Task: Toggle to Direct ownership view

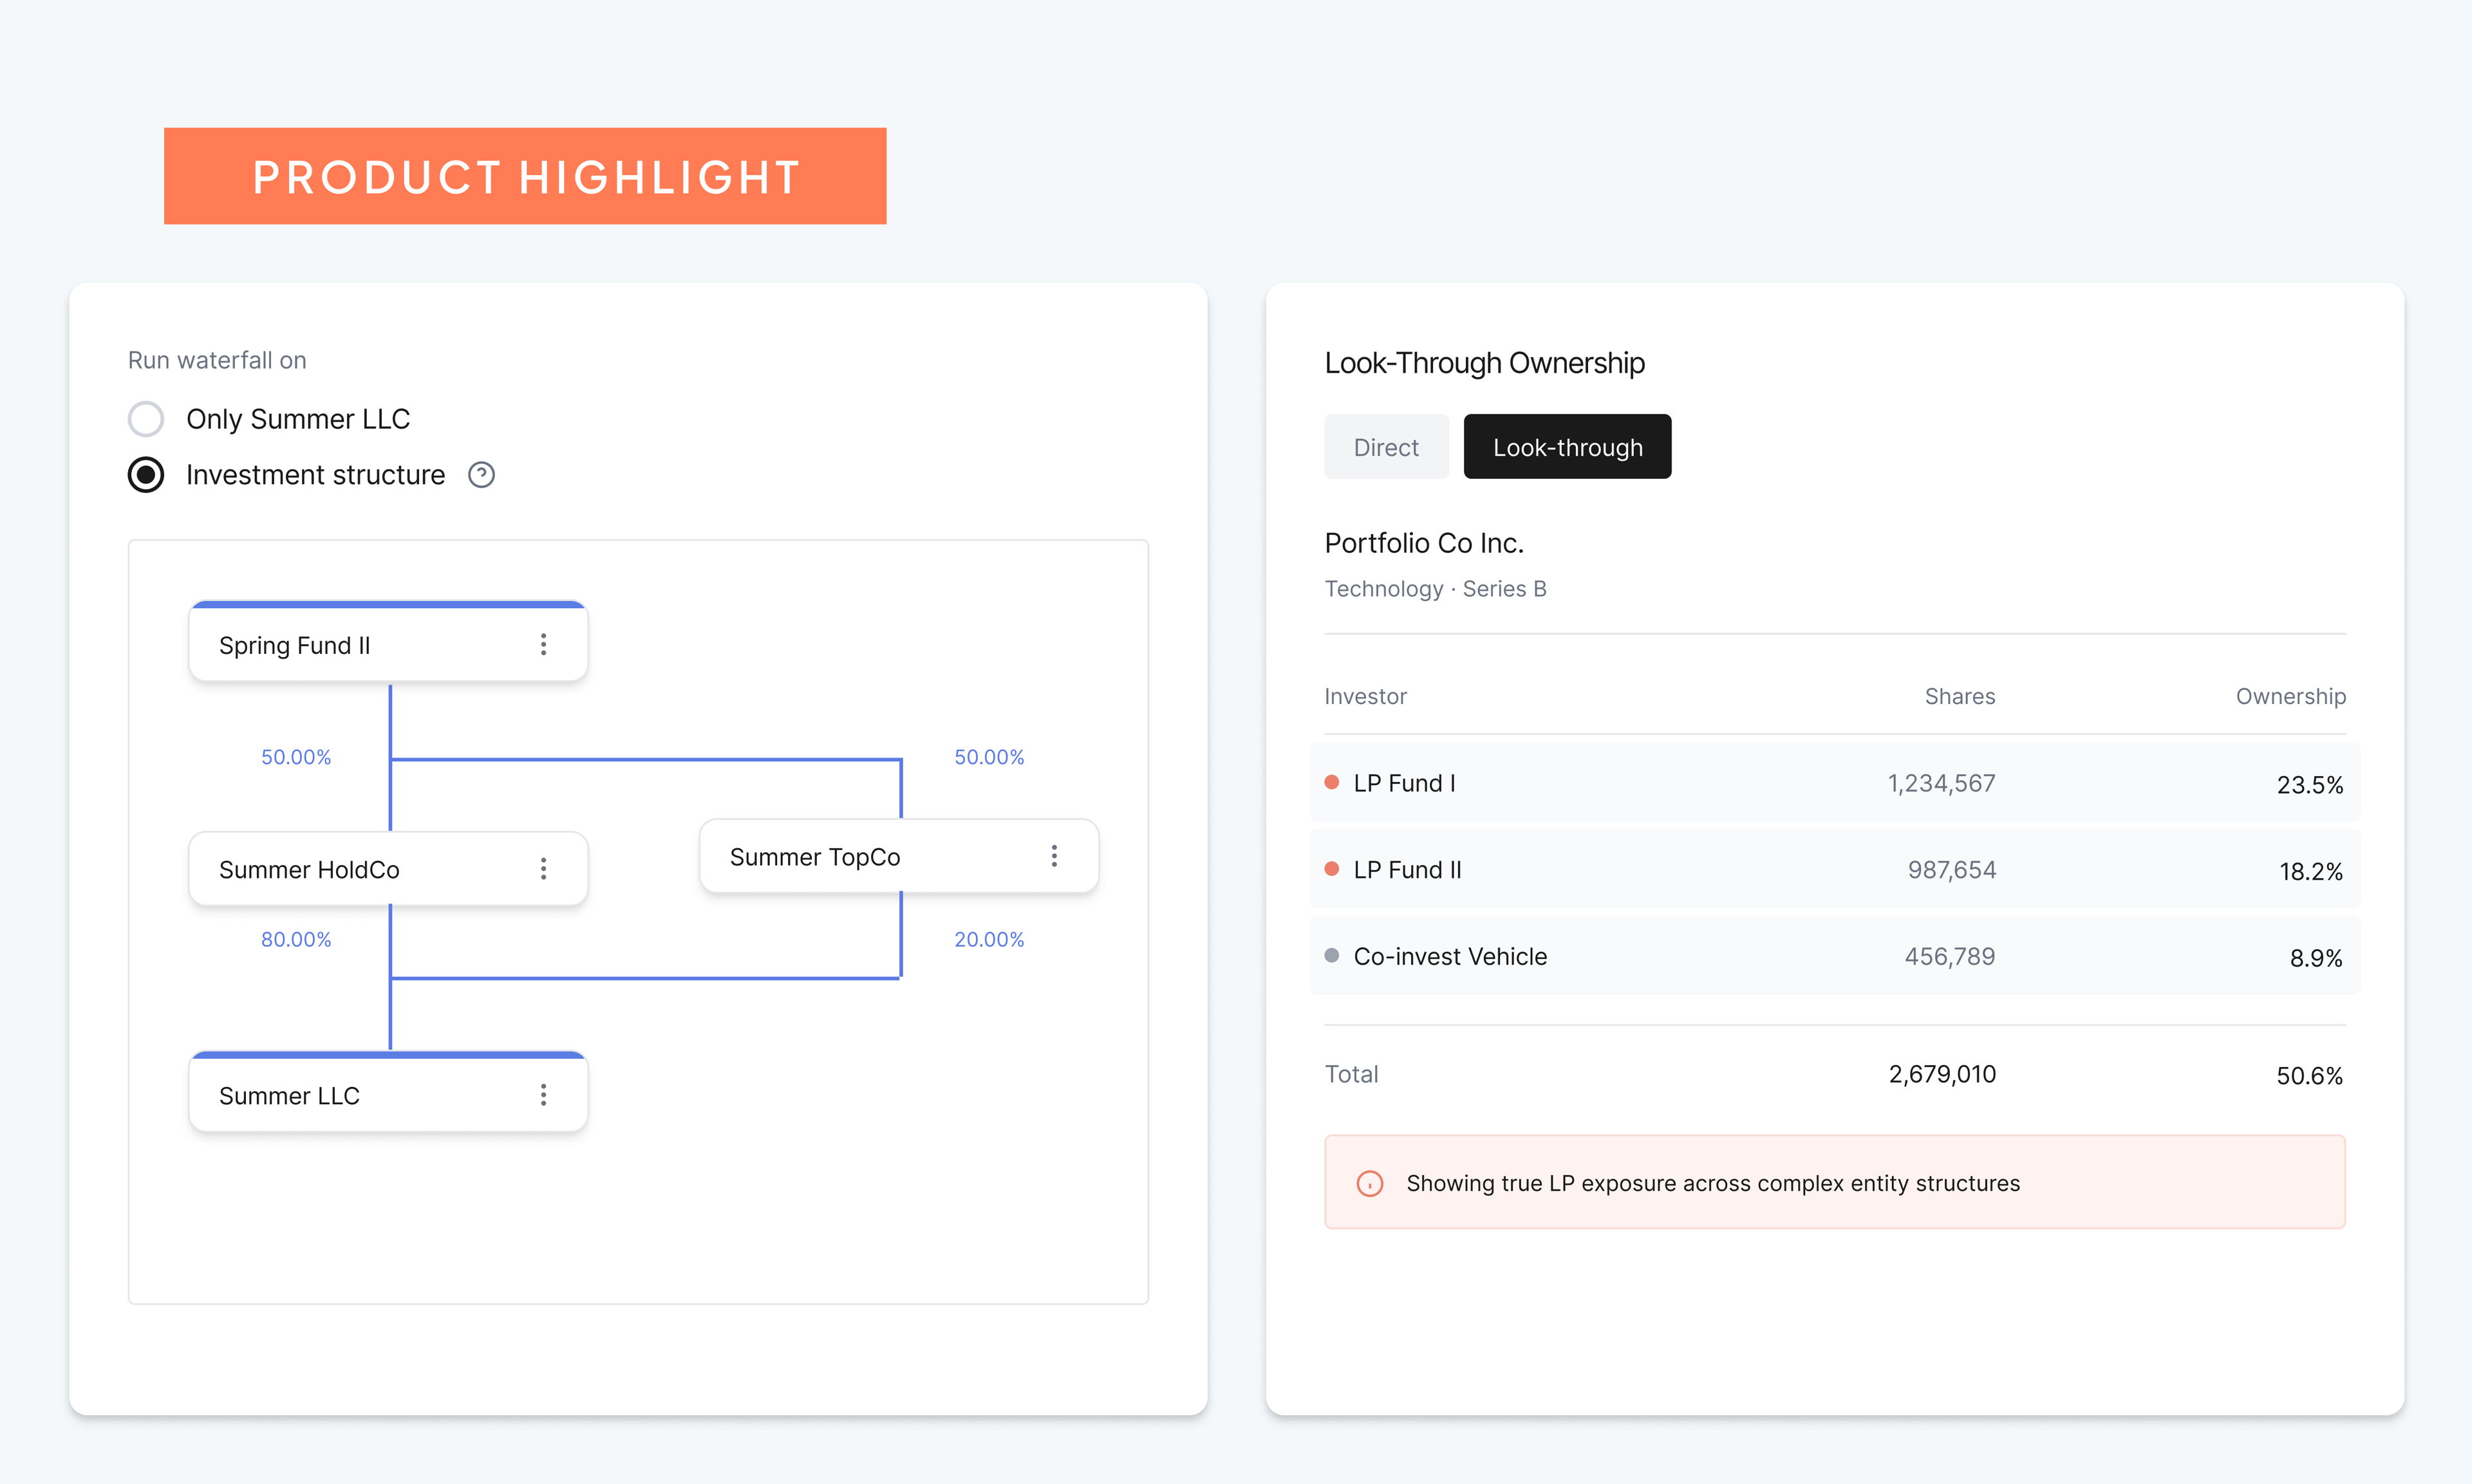Action: click(x=1386, y=446)
